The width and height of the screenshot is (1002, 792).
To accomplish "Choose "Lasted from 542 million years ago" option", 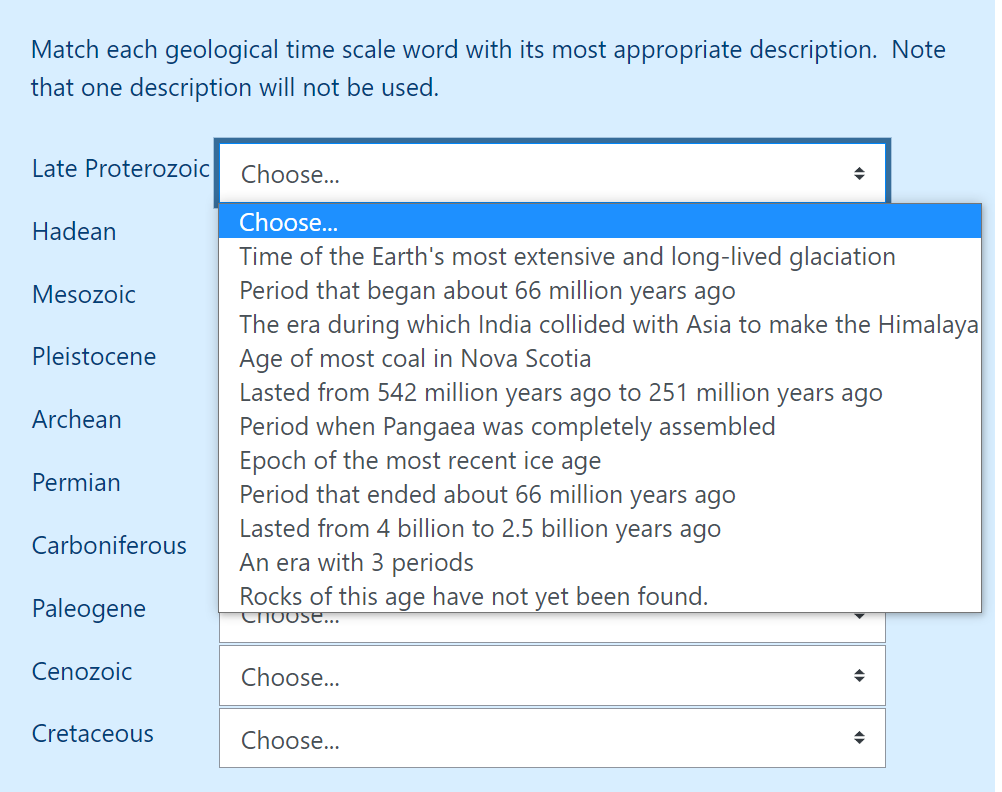I will tap(560, 393).
